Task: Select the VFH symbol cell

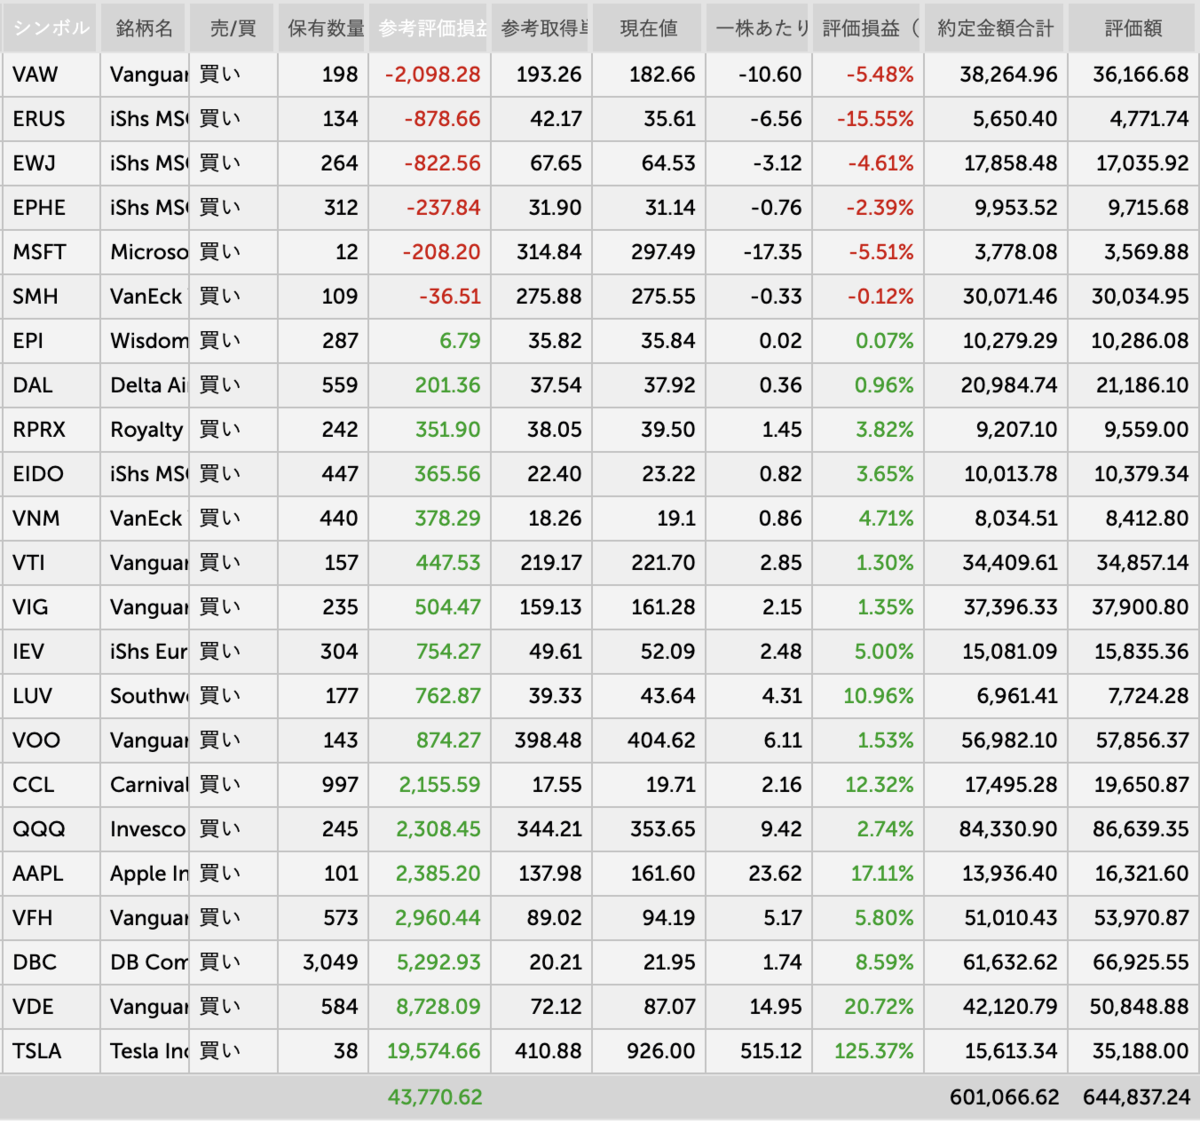Action: [50, 918]
